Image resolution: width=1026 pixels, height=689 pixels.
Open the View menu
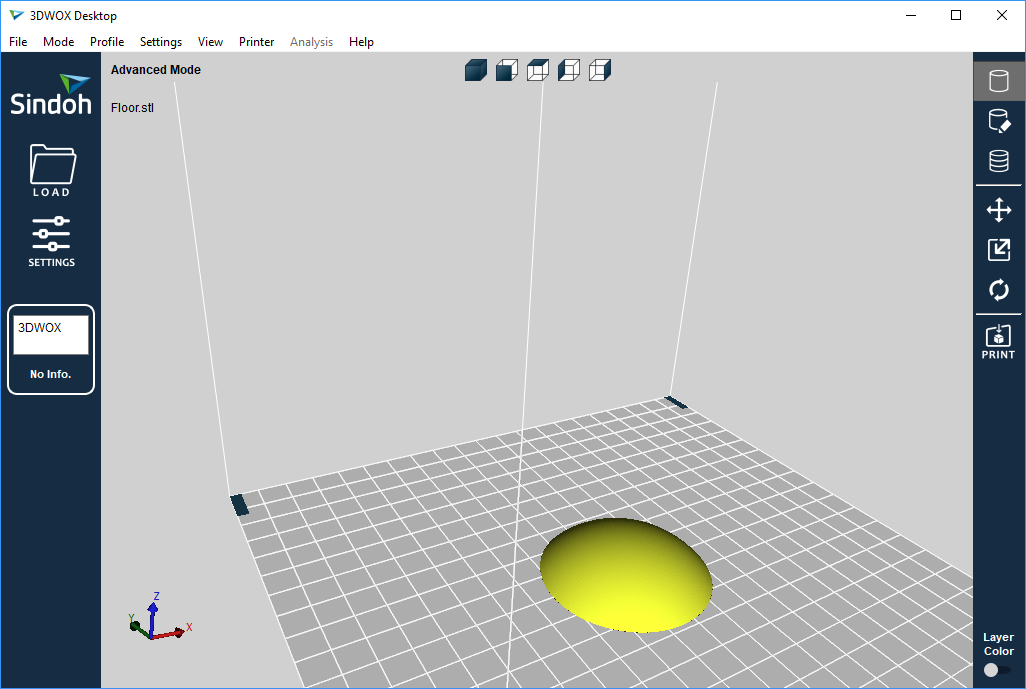coord(210,42)
